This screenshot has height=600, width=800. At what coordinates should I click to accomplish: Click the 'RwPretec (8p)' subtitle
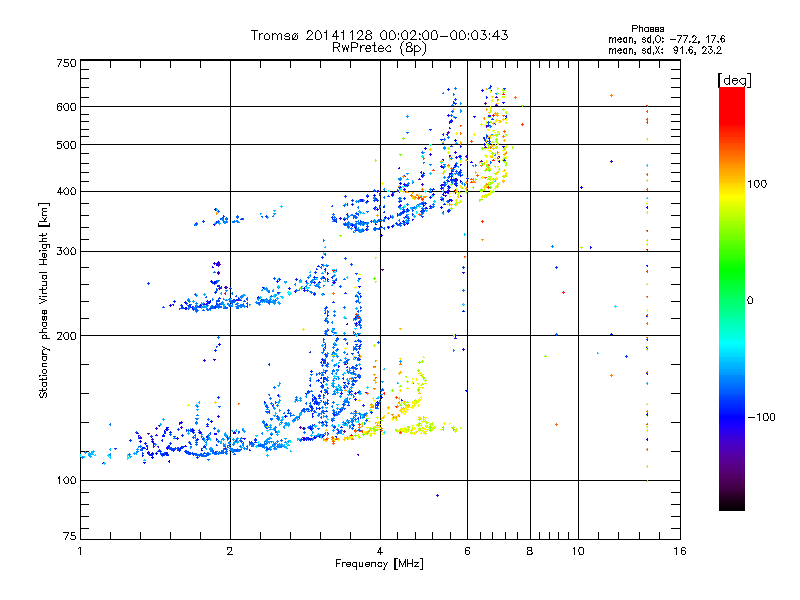click(379, 48)
